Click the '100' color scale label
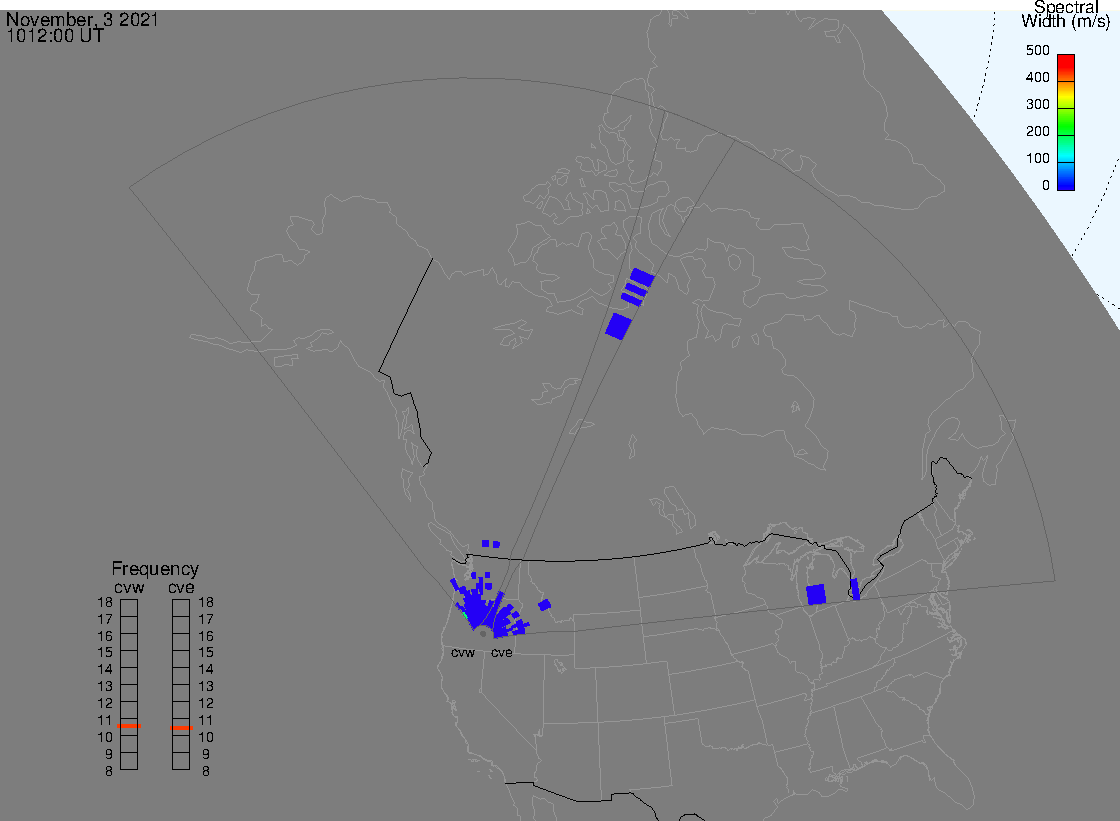The height and width of the screenshot is (821, 1120). (x=1037, y=159)
